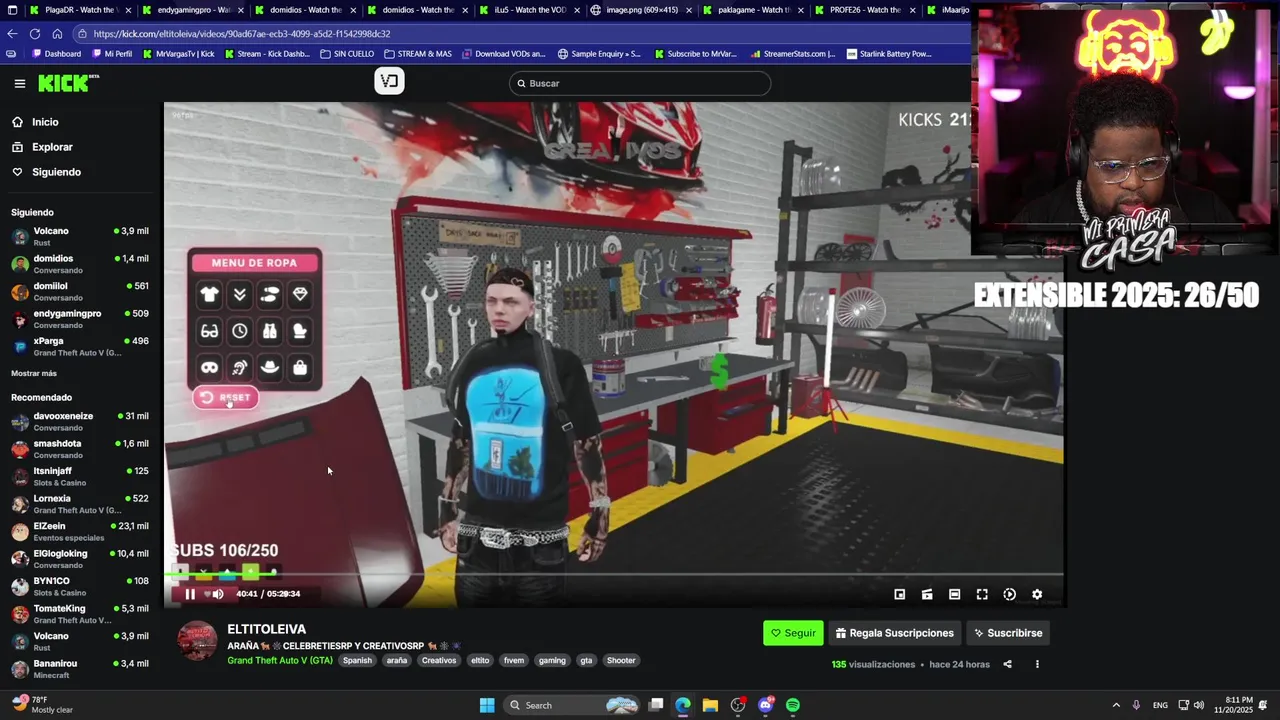Open davooxeneize recommended channel
The width and height of the screenshot is (1280, 720).
[80, 422]
